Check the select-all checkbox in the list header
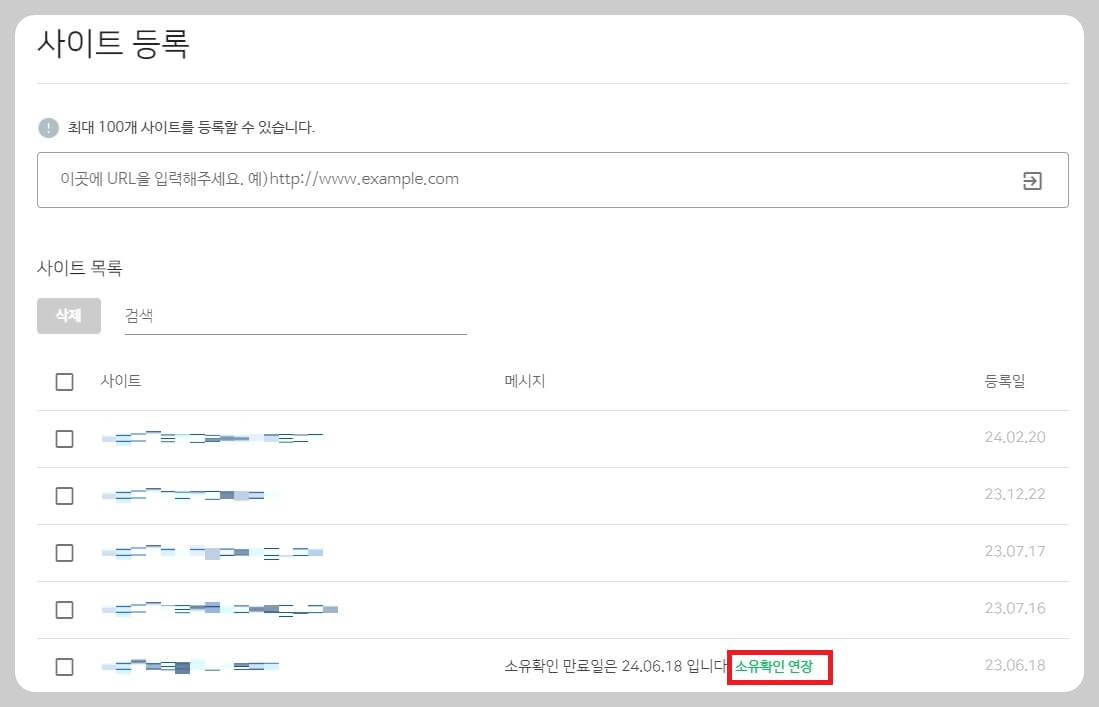This screenshot has height=707, width=1099. point(64,381)
